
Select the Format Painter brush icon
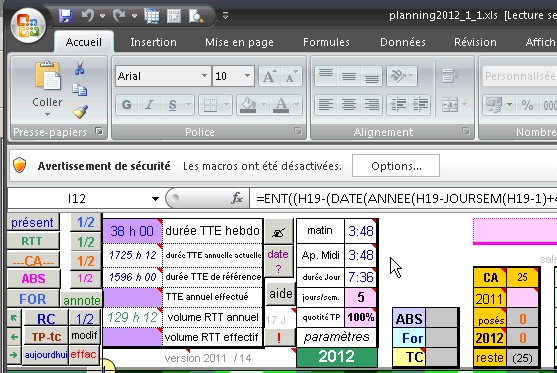tap(80, 112)
